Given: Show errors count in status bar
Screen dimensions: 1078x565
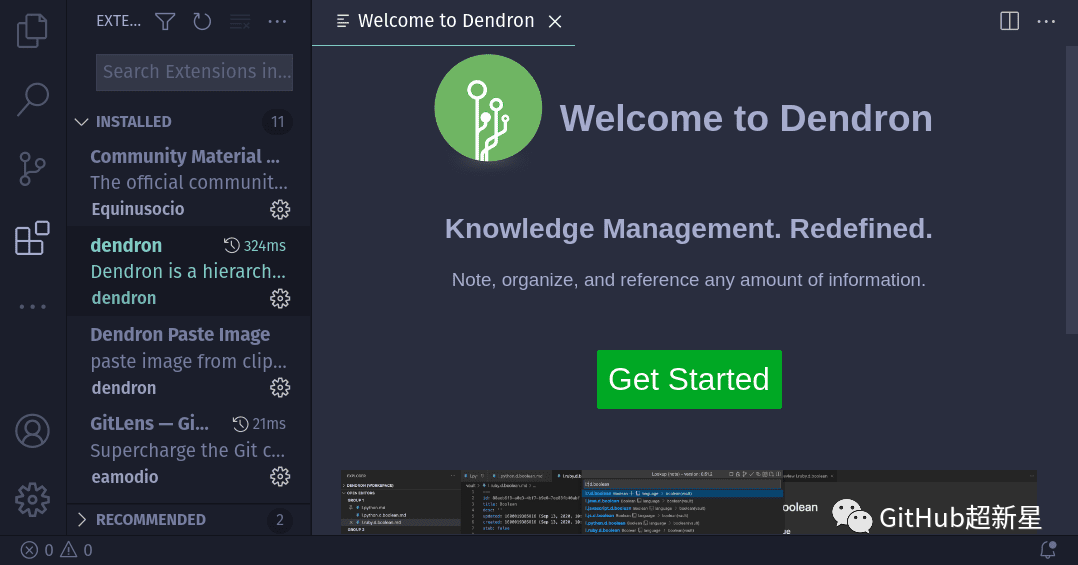Looking at the screenshot, I should click(37, 550).
